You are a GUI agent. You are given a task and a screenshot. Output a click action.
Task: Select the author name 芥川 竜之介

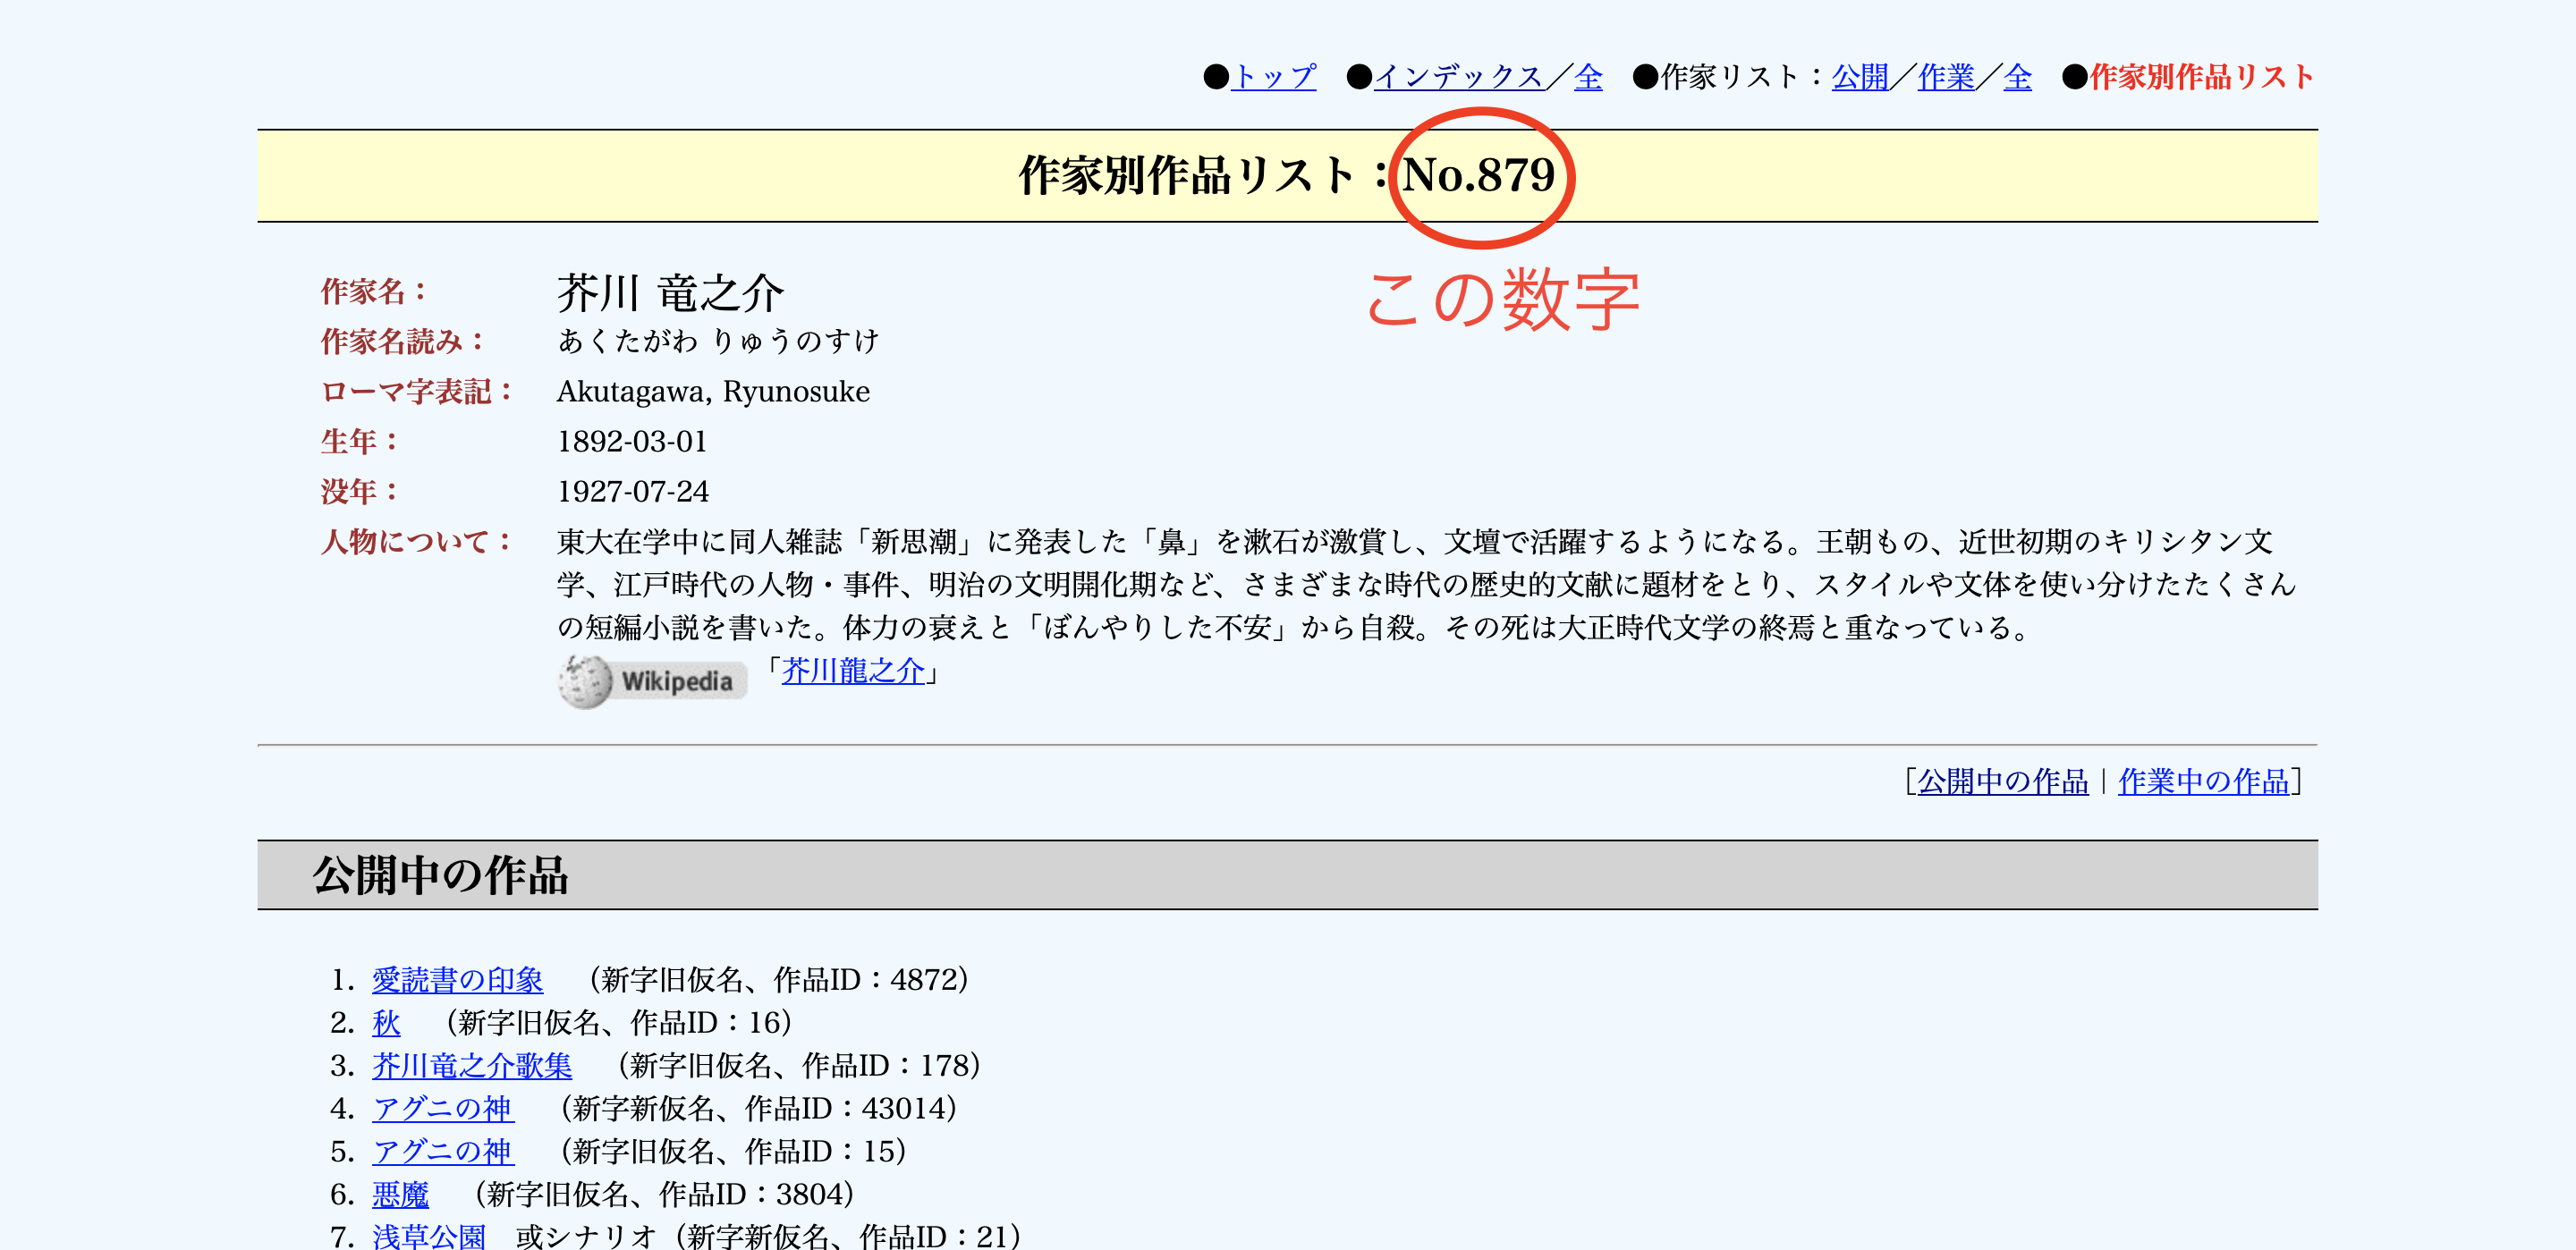[x=672, y=293]
